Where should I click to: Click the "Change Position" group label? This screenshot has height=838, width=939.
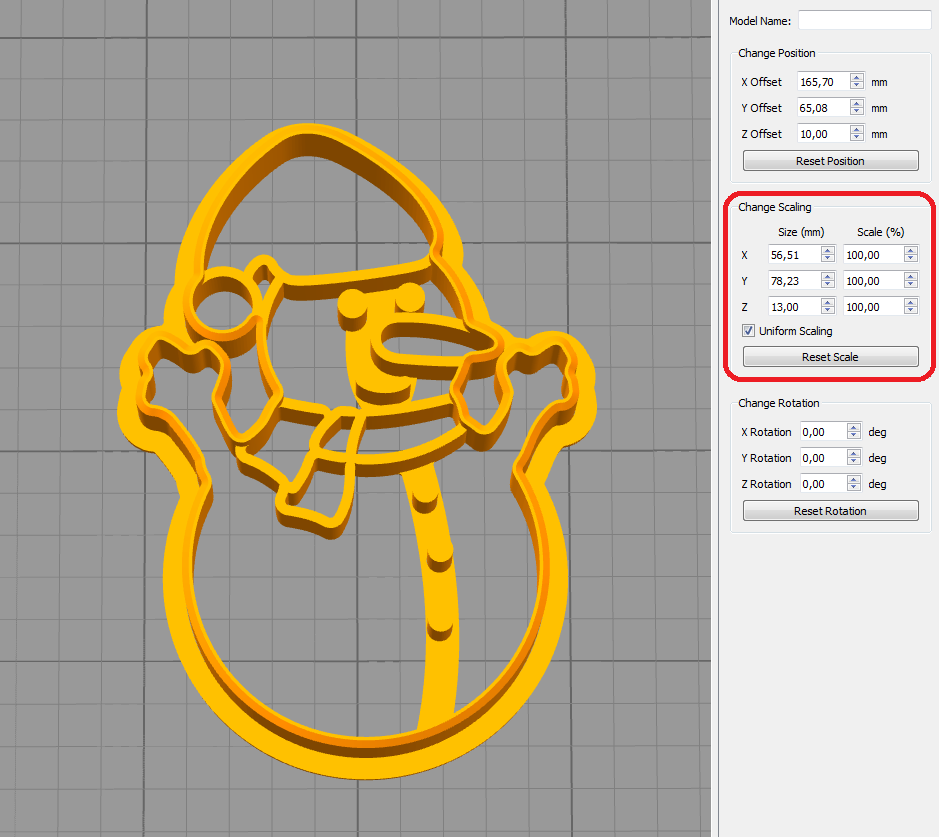[776, 53]
